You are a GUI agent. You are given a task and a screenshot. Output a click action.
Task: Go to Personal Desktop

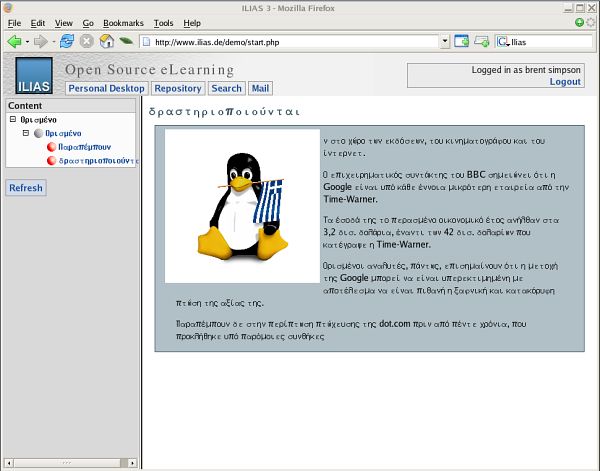coord(106,88)
